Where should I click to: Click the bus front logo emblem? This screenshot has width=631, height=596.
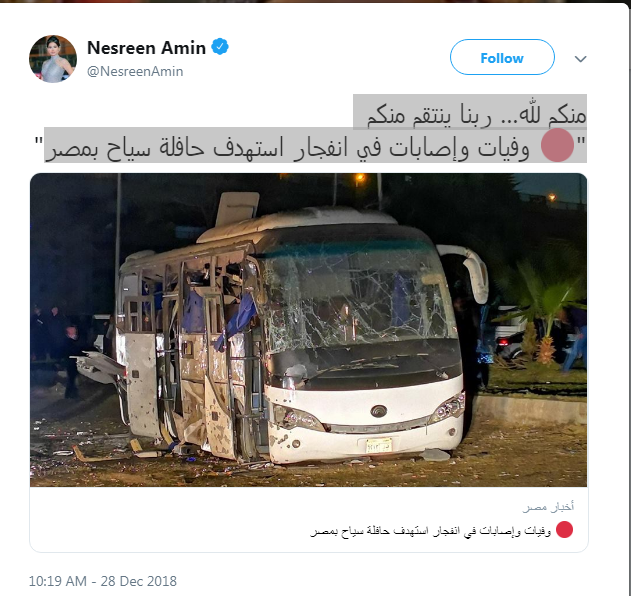pyautogui.click(x=379, y=411)
